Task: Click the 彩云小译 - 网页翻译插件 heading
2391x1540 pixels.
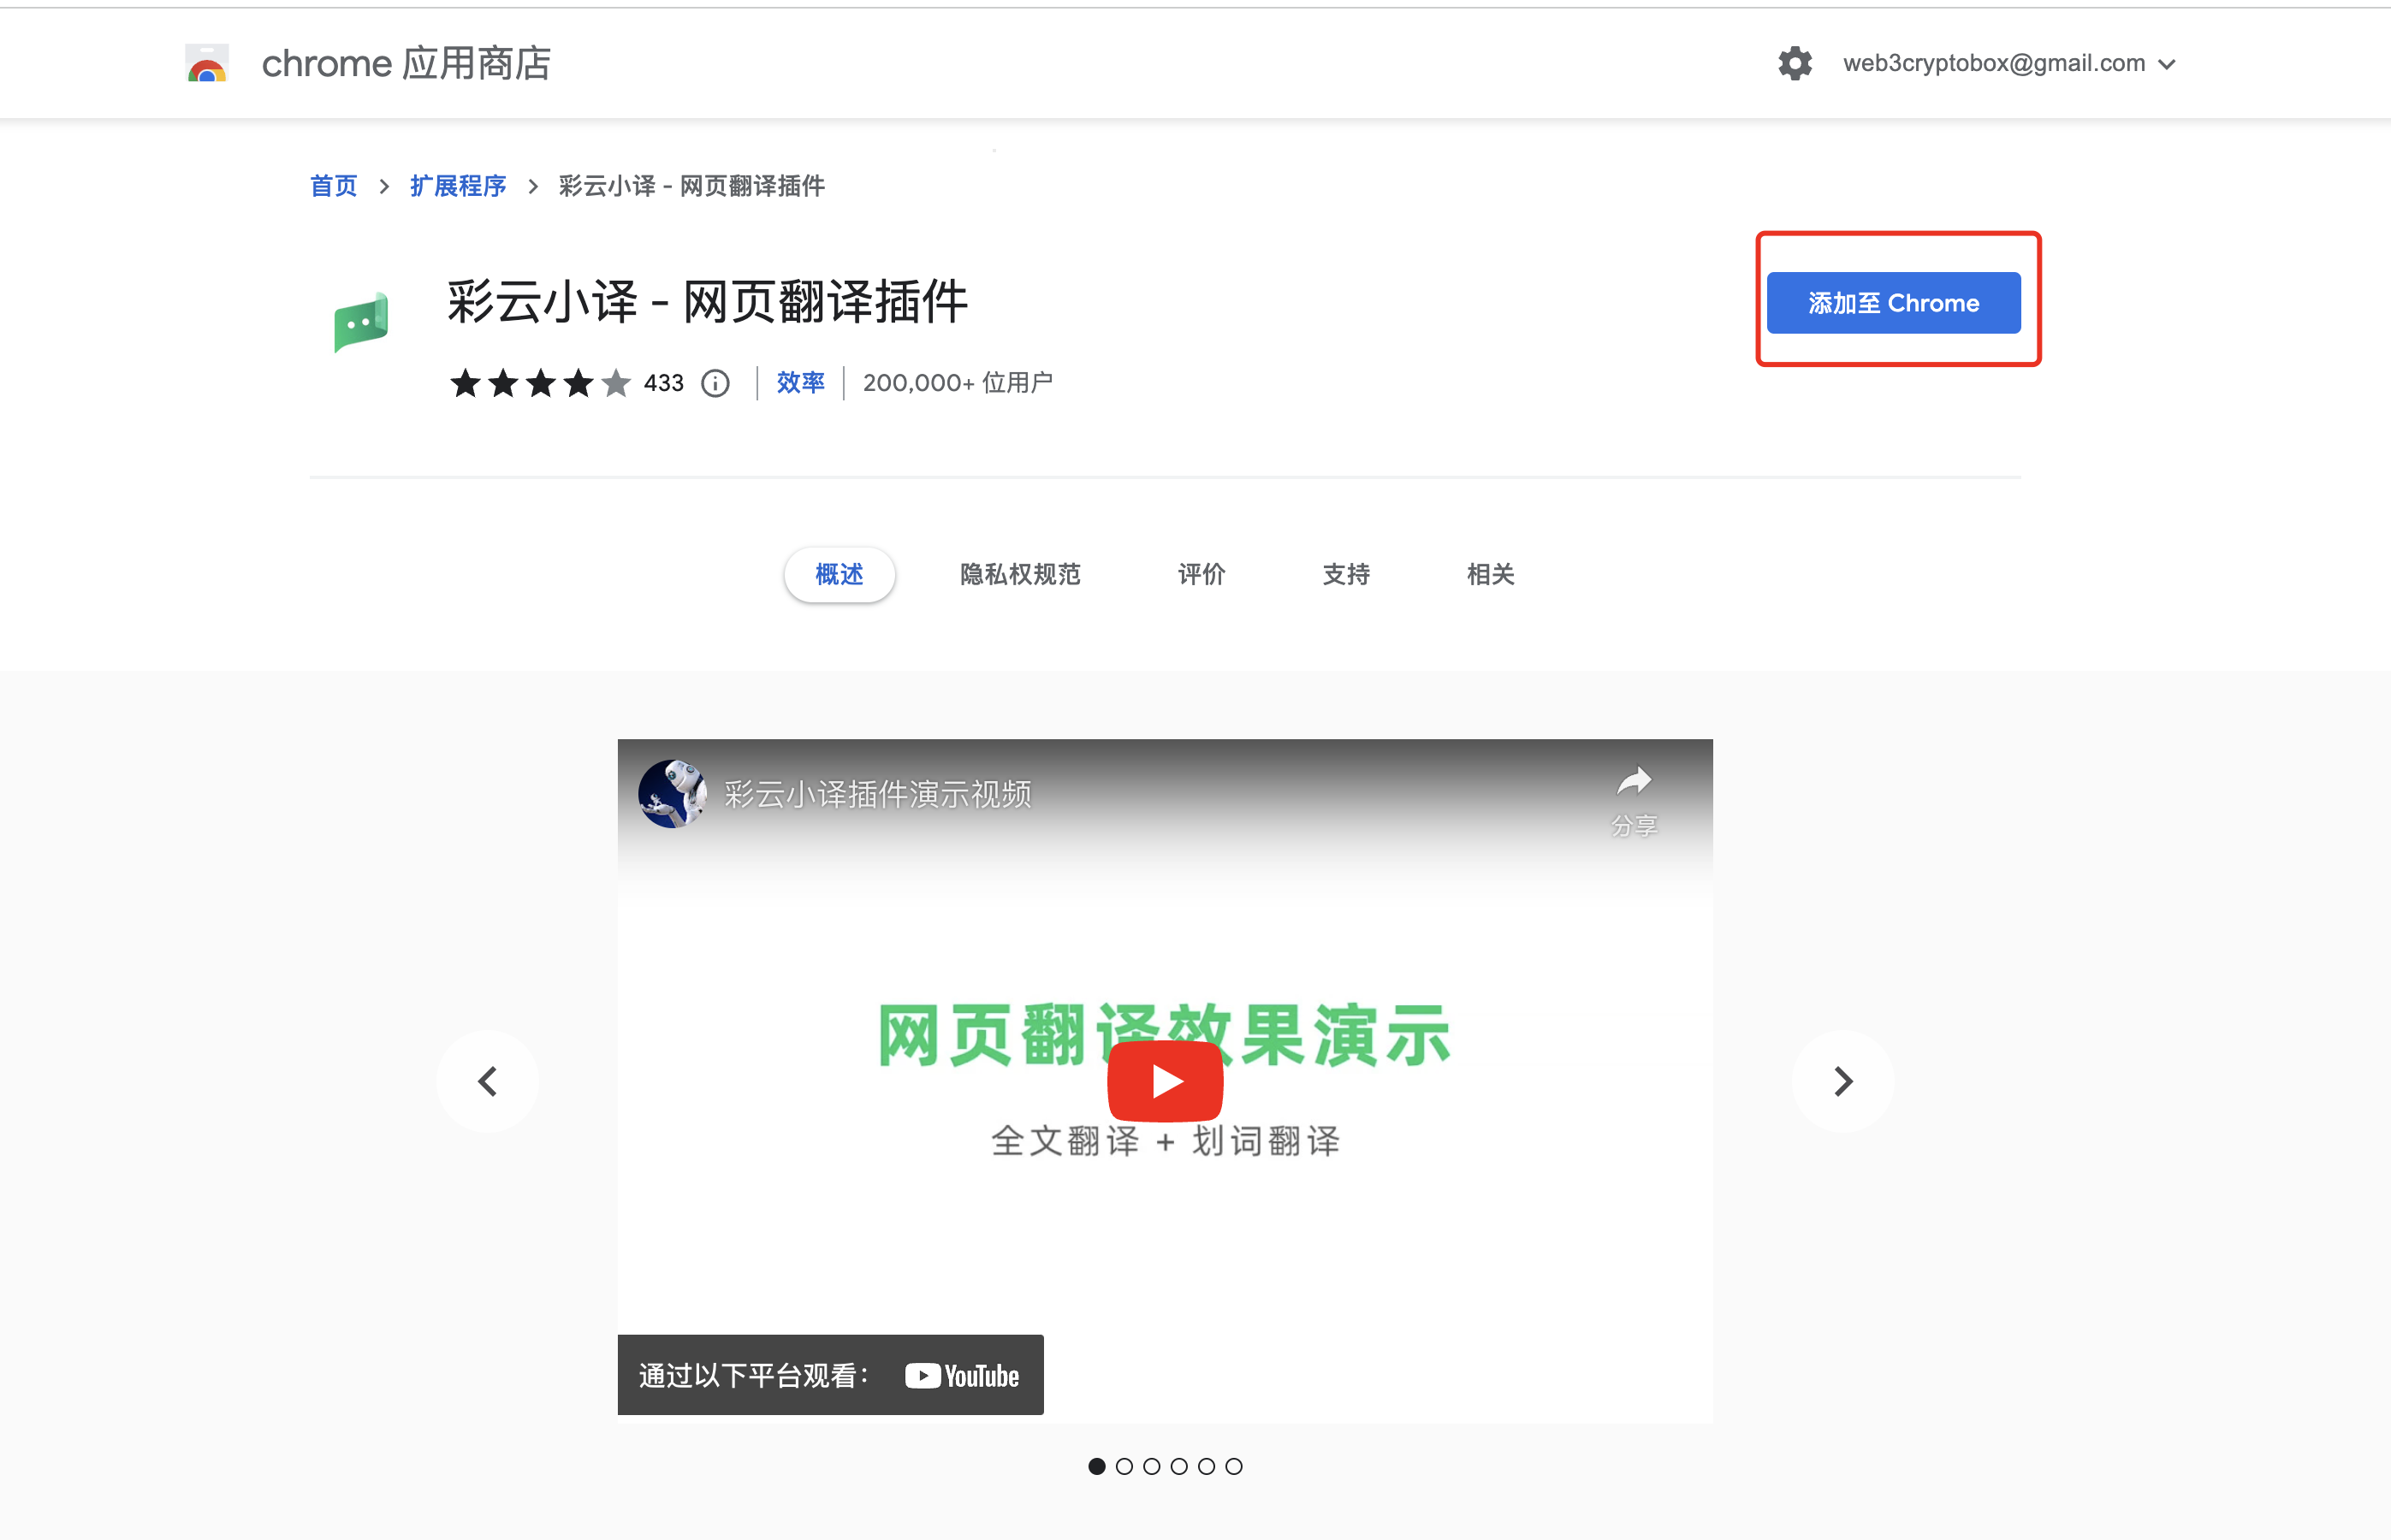Action: 707,301
